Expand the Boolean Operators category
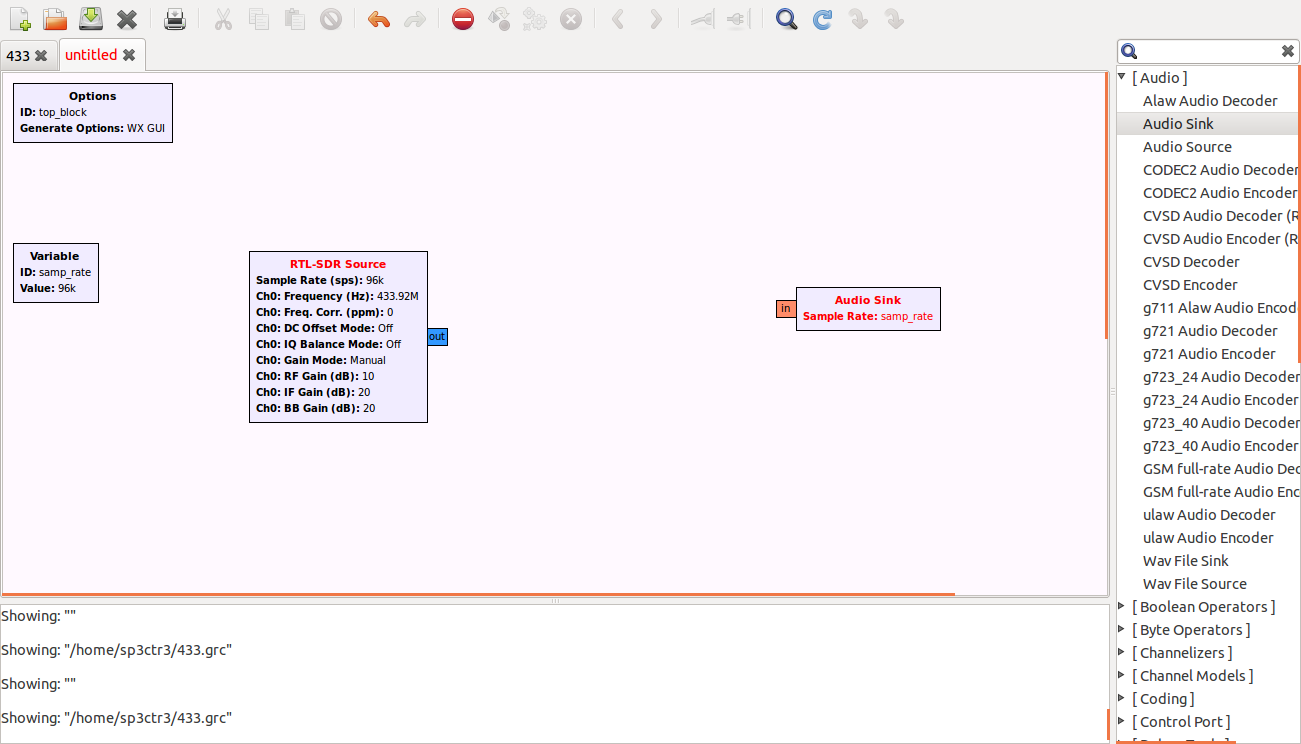The height and width of the screenshot is (744, 1301). tap(1122, 606)
